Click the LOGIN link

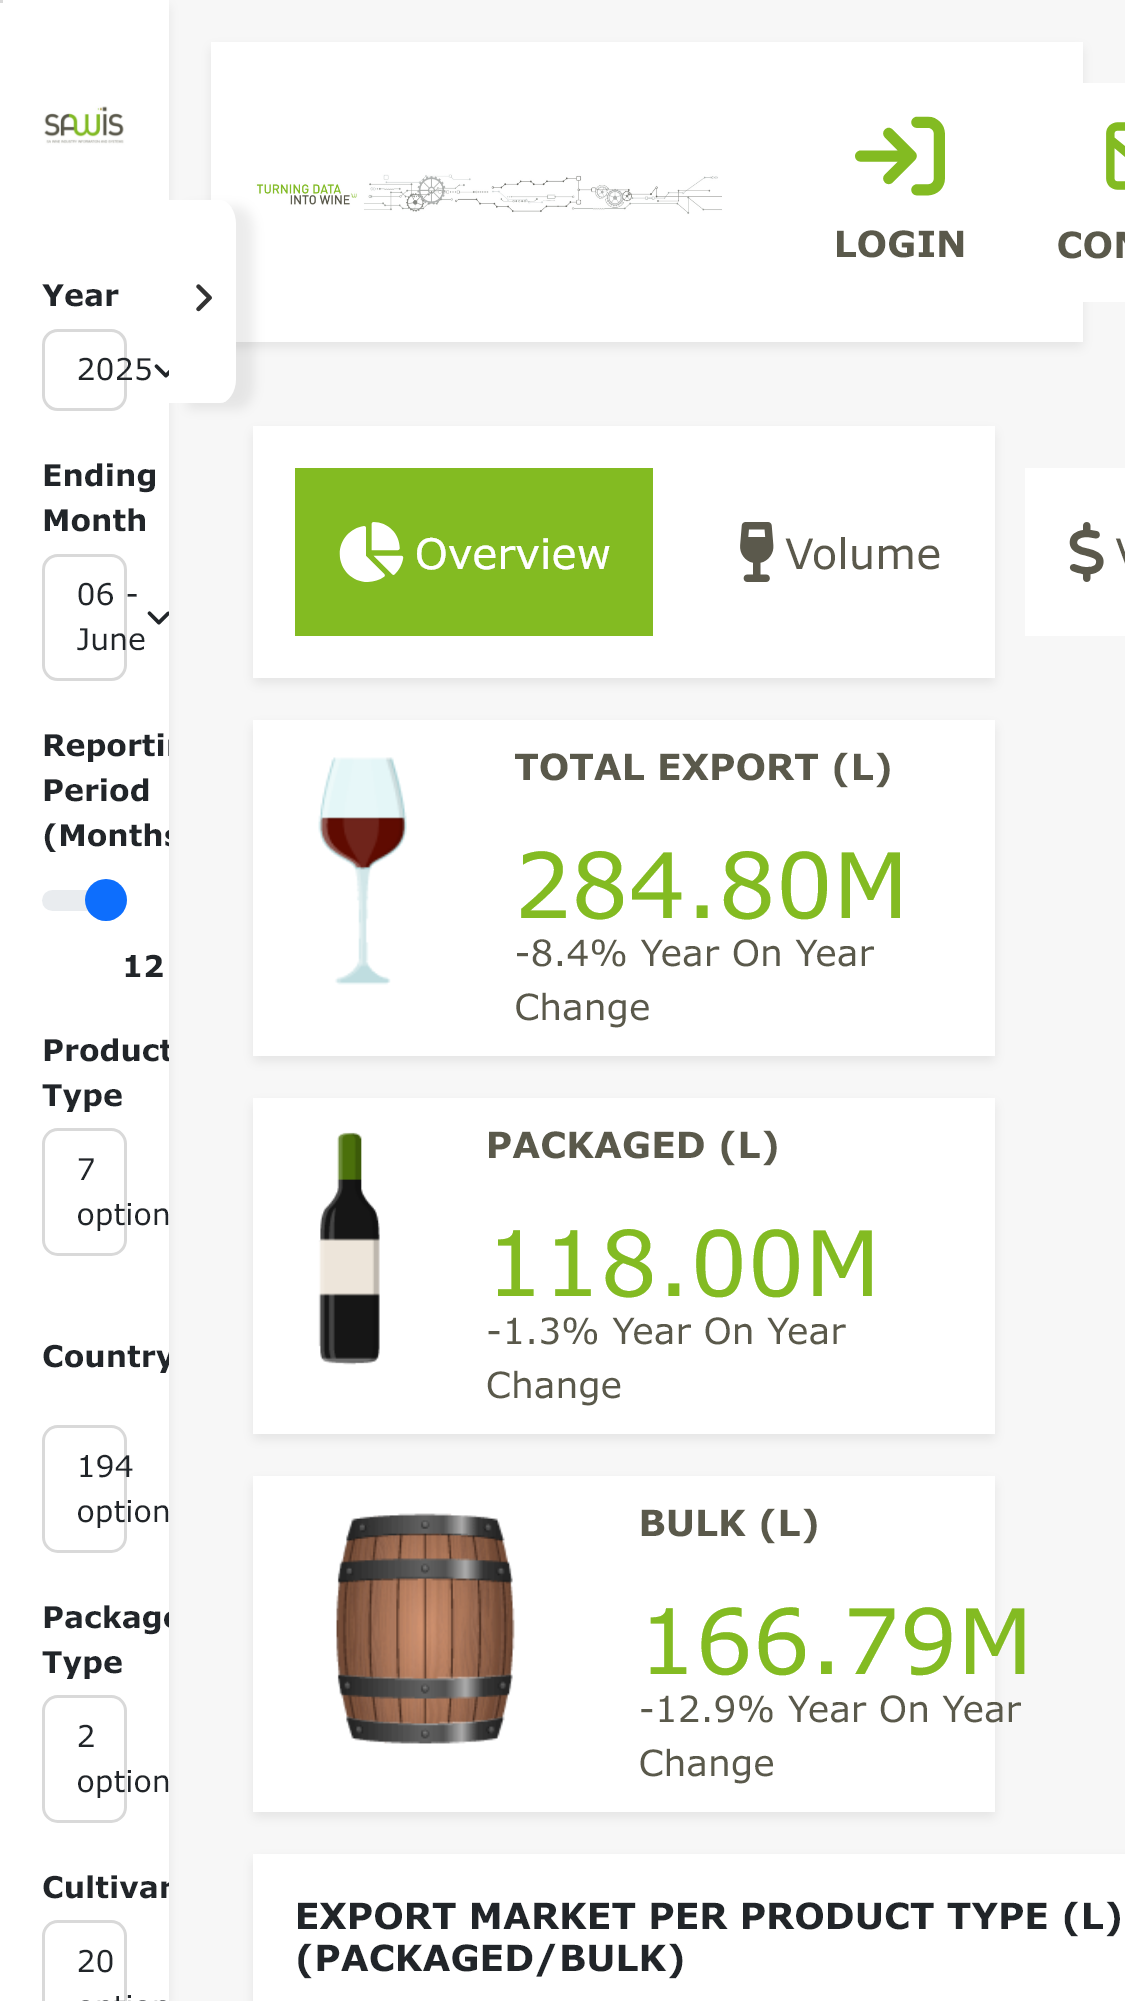point(900,244)
